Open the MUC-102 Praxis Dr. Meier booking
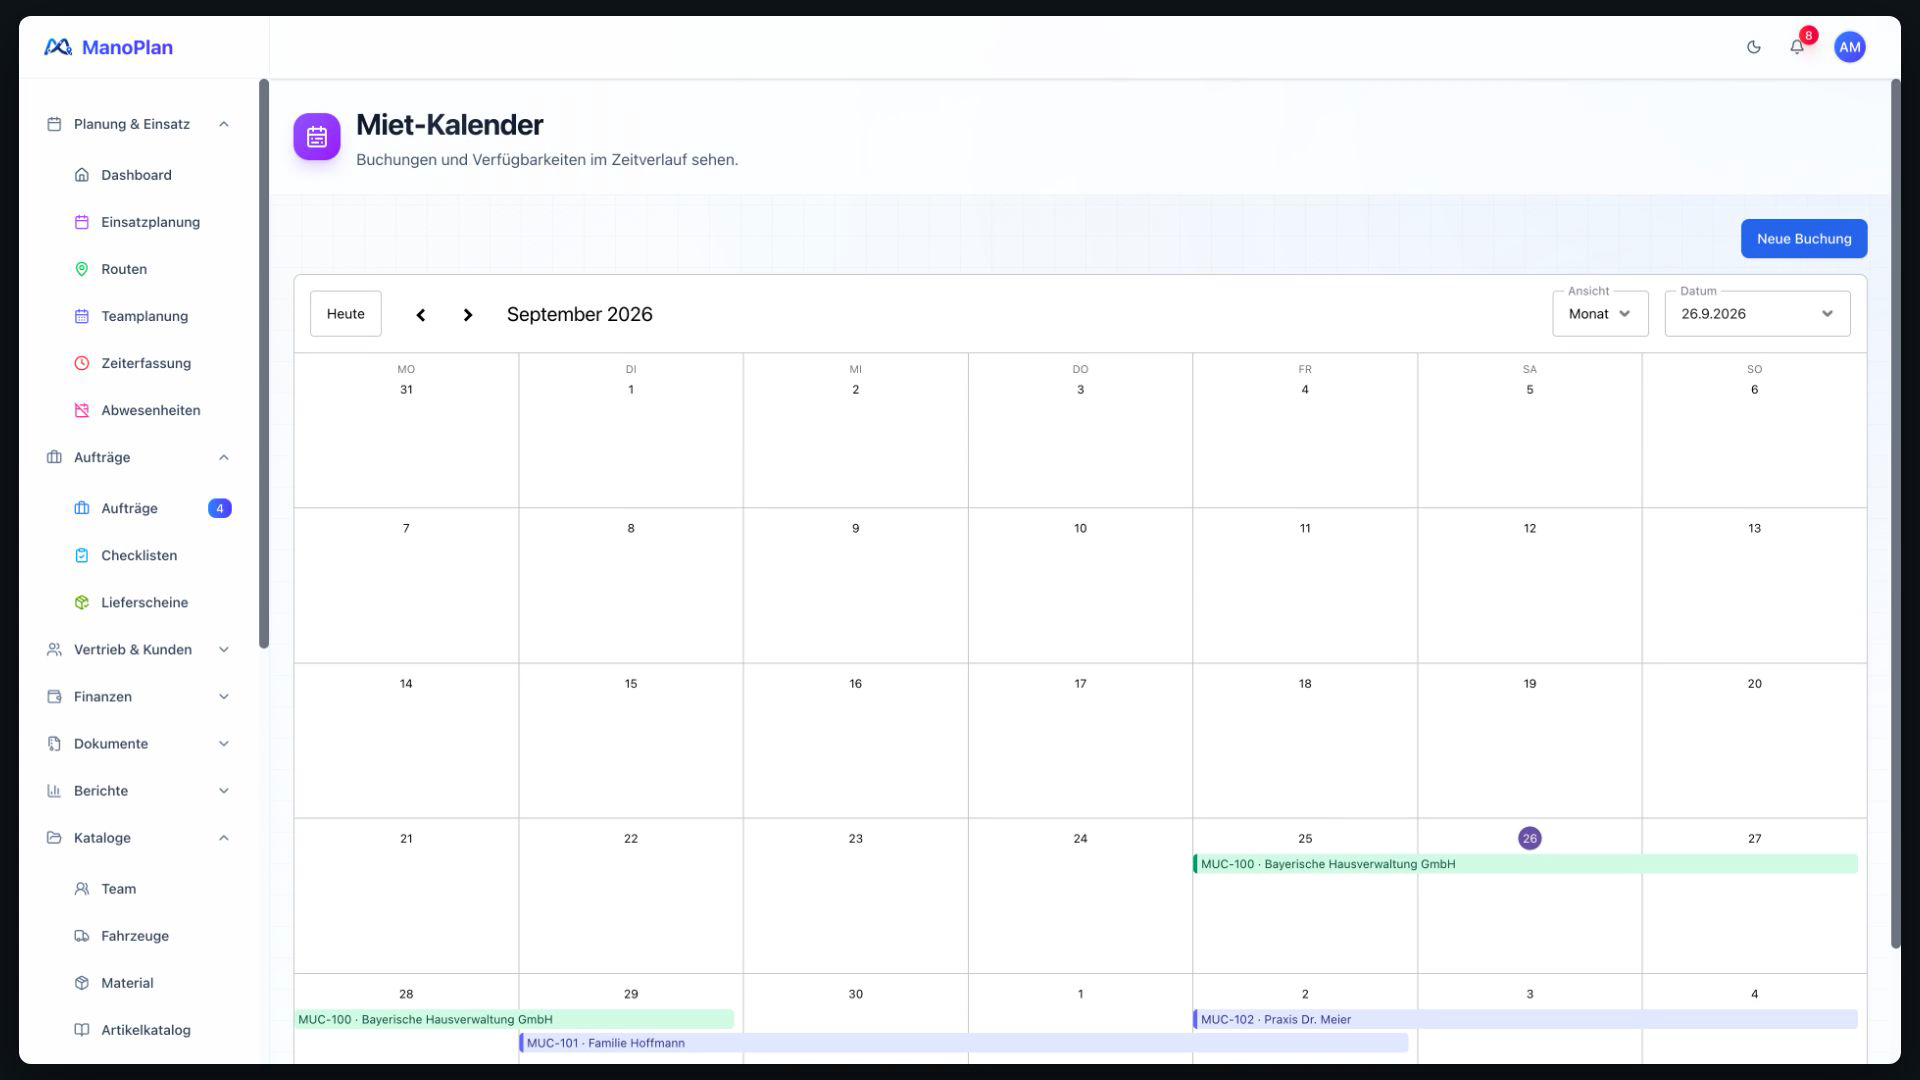 [1525, 1019]
